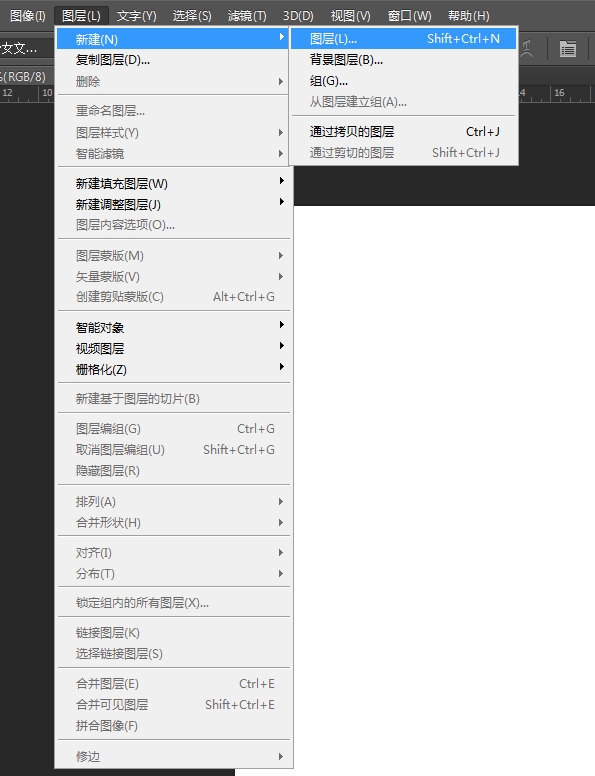Choose 图层编组(G) Ctrl+G
The image size is (595, 776).
click(x=173, y=429)
